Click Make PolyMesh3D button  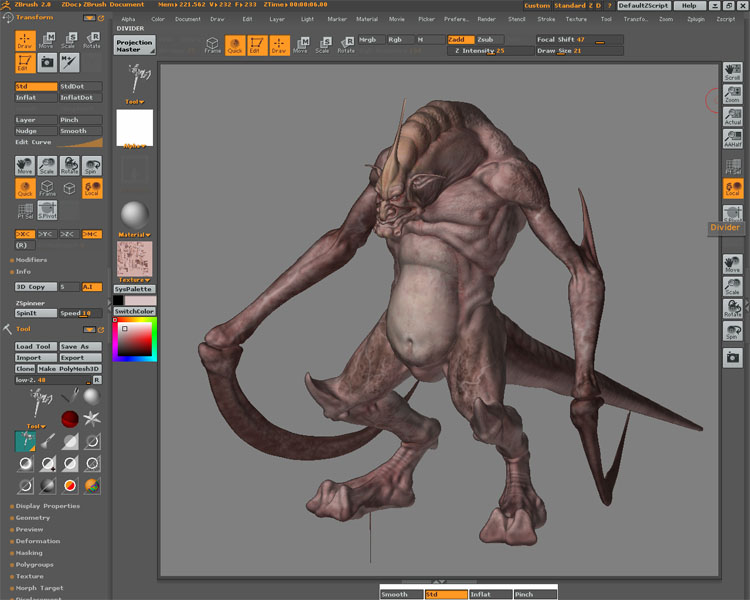coord(69,369)
